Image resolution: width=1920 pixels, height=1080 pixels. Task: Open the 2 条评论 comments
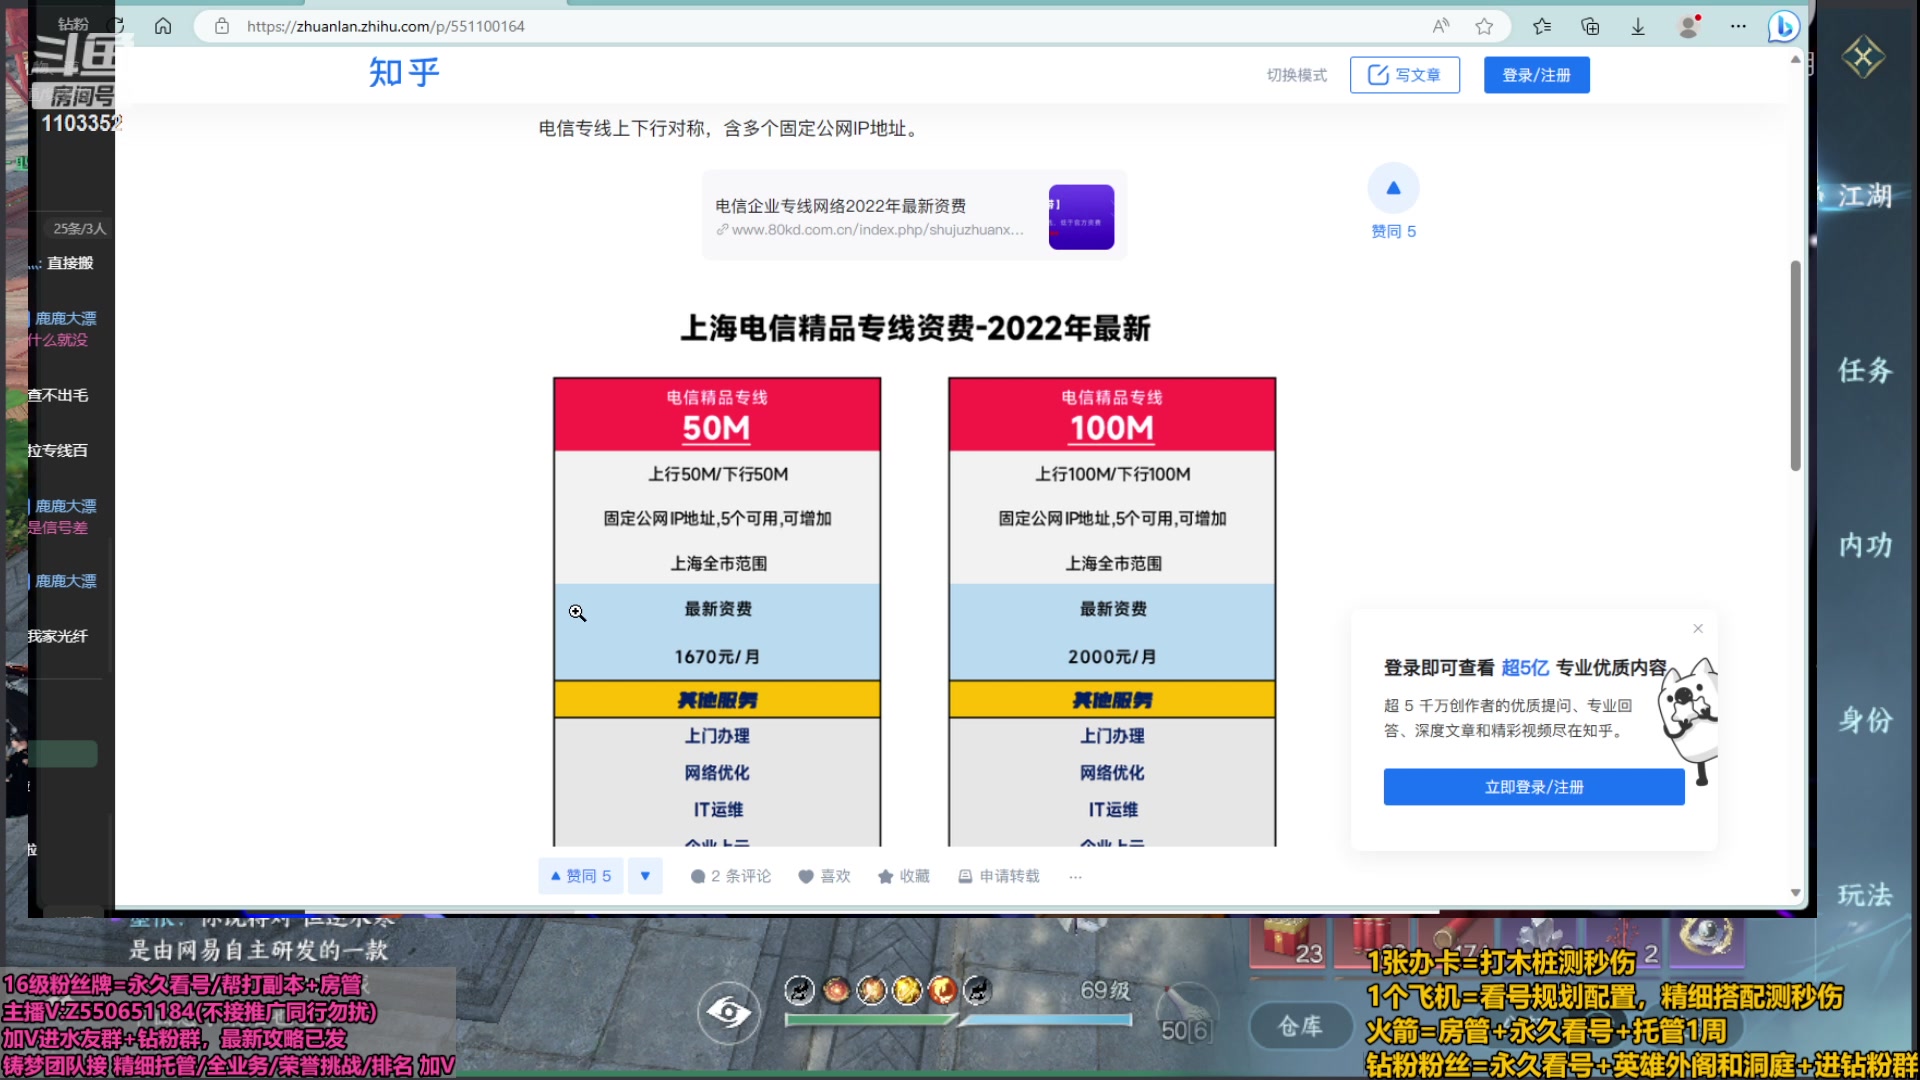(x=731, y=876)
